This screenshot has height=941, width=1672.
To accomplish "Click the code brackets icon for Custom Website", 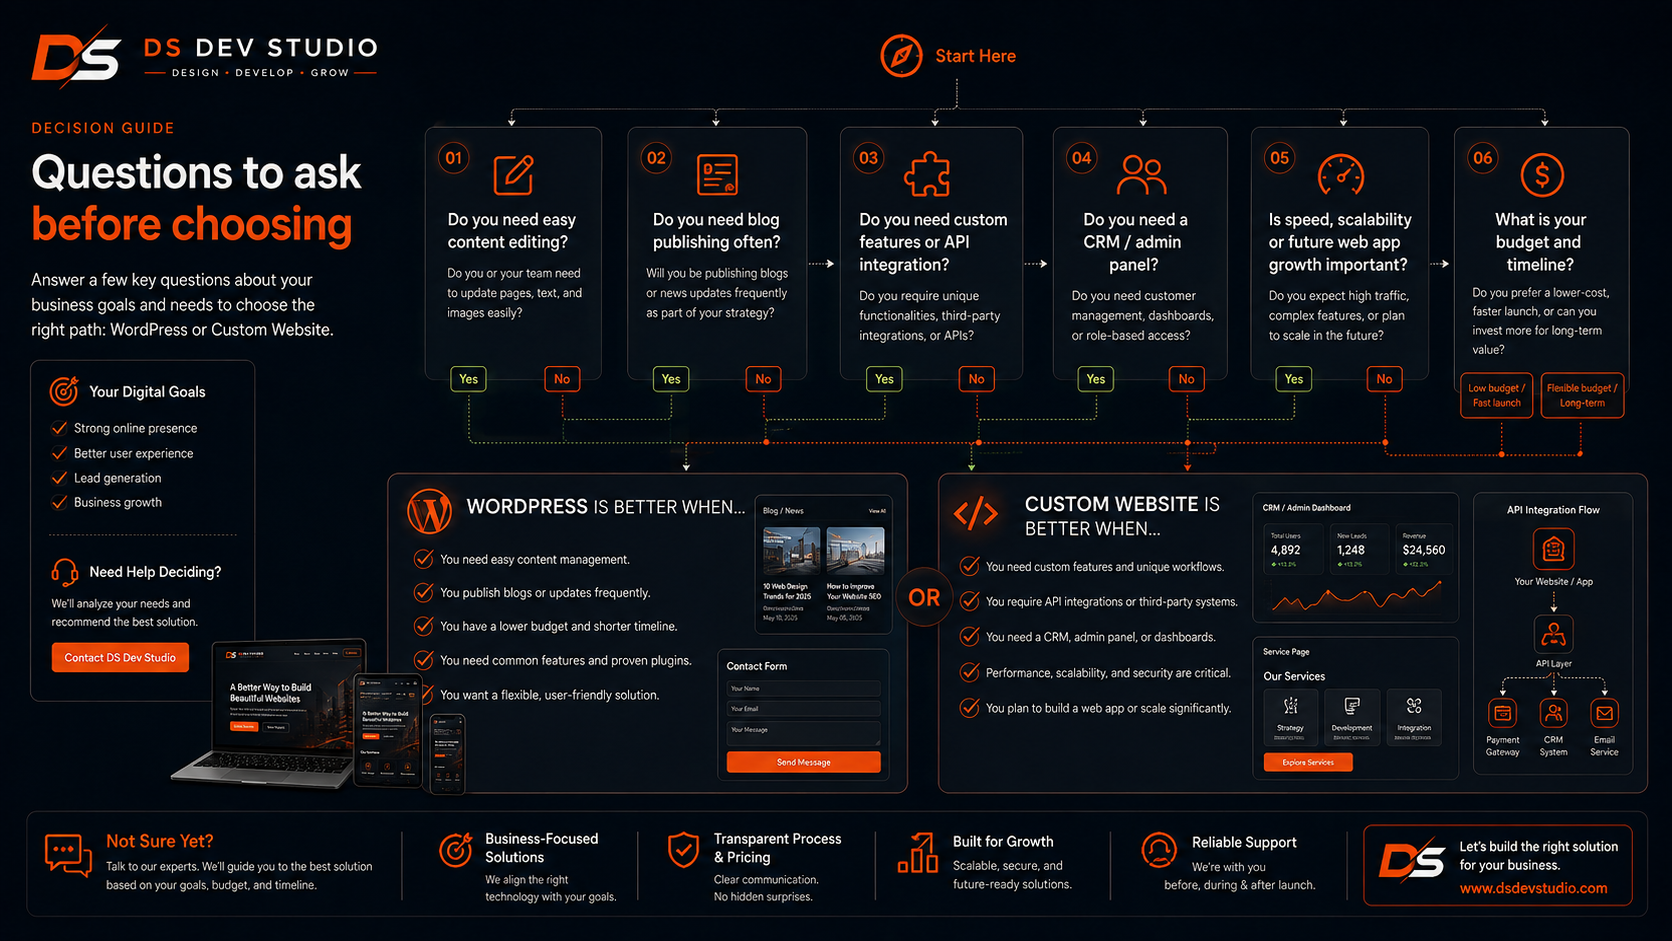I will pos(976,514).
